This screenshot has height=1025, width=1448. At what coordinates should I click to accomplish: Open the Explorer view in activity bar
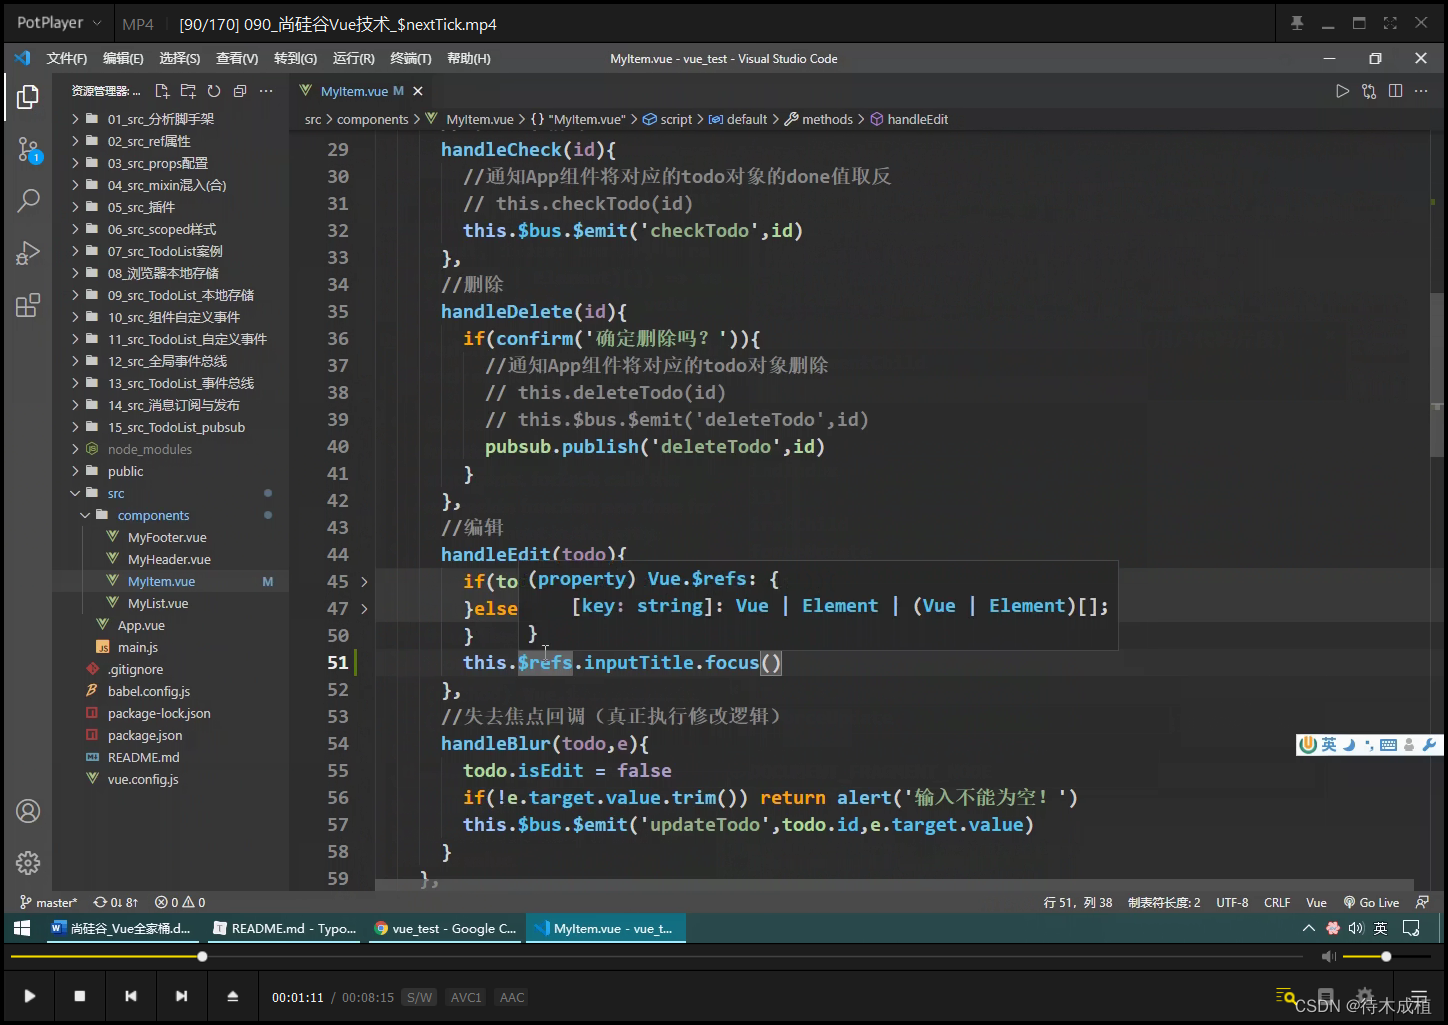point(28,97)
